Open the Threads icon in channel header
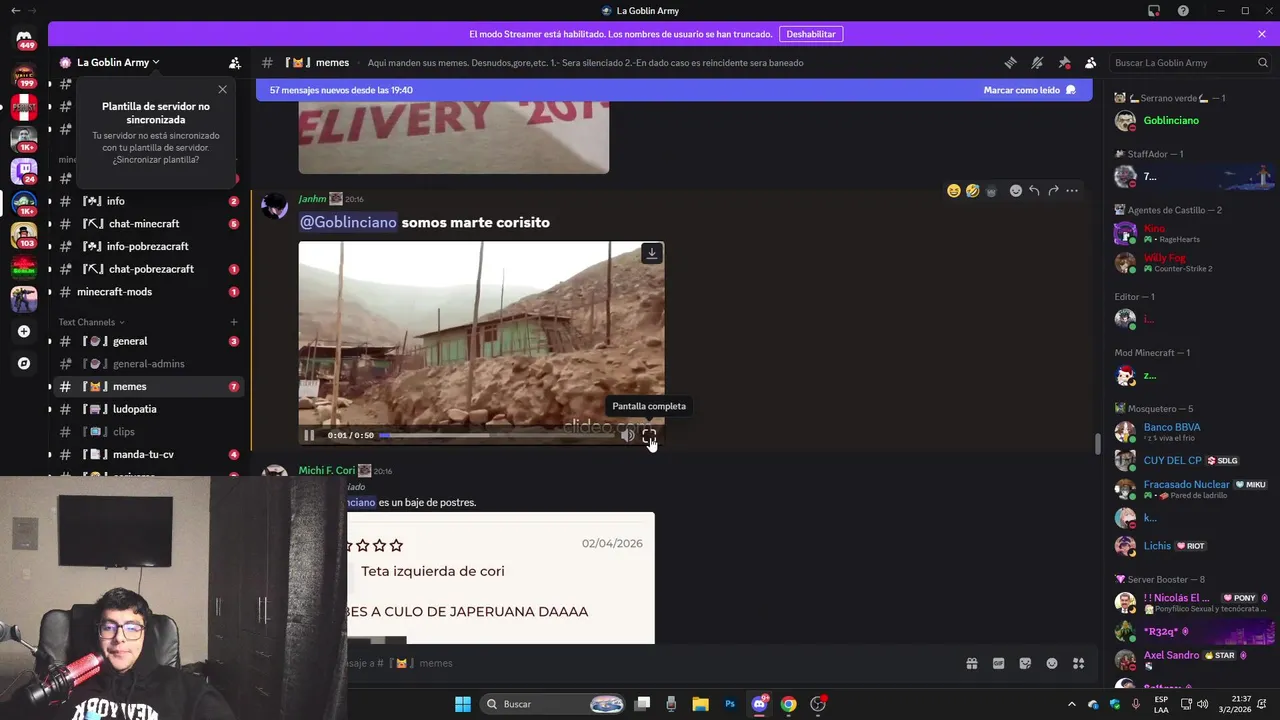The height and width of the screenshot is (720, 1280). pos(1010,62)
